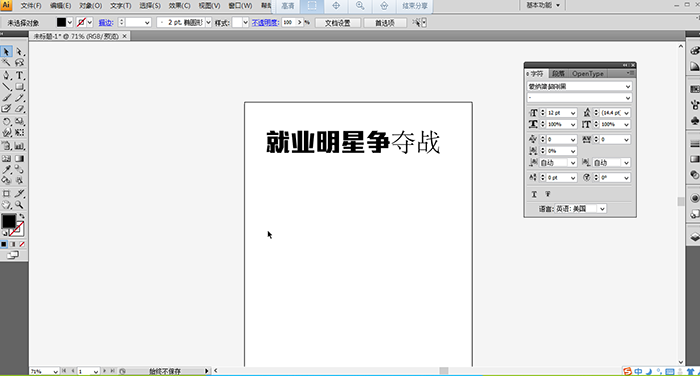
Task: Select the Eyedropper tool
Action: (x=6, y=170)
